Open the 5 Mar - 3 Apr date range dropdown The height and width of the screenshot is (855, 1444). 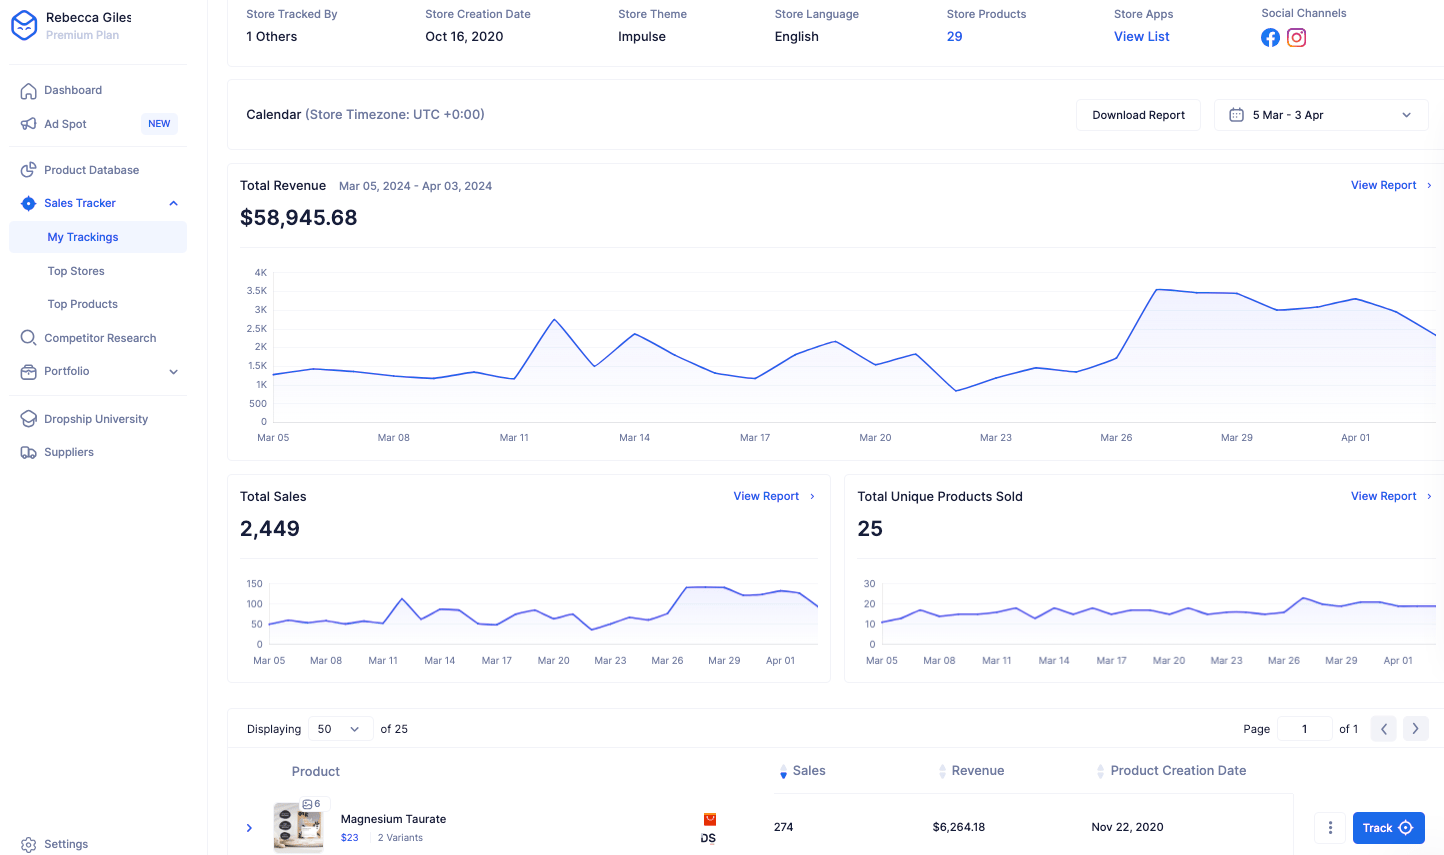pyautogui.click(x=1320, y=115)
